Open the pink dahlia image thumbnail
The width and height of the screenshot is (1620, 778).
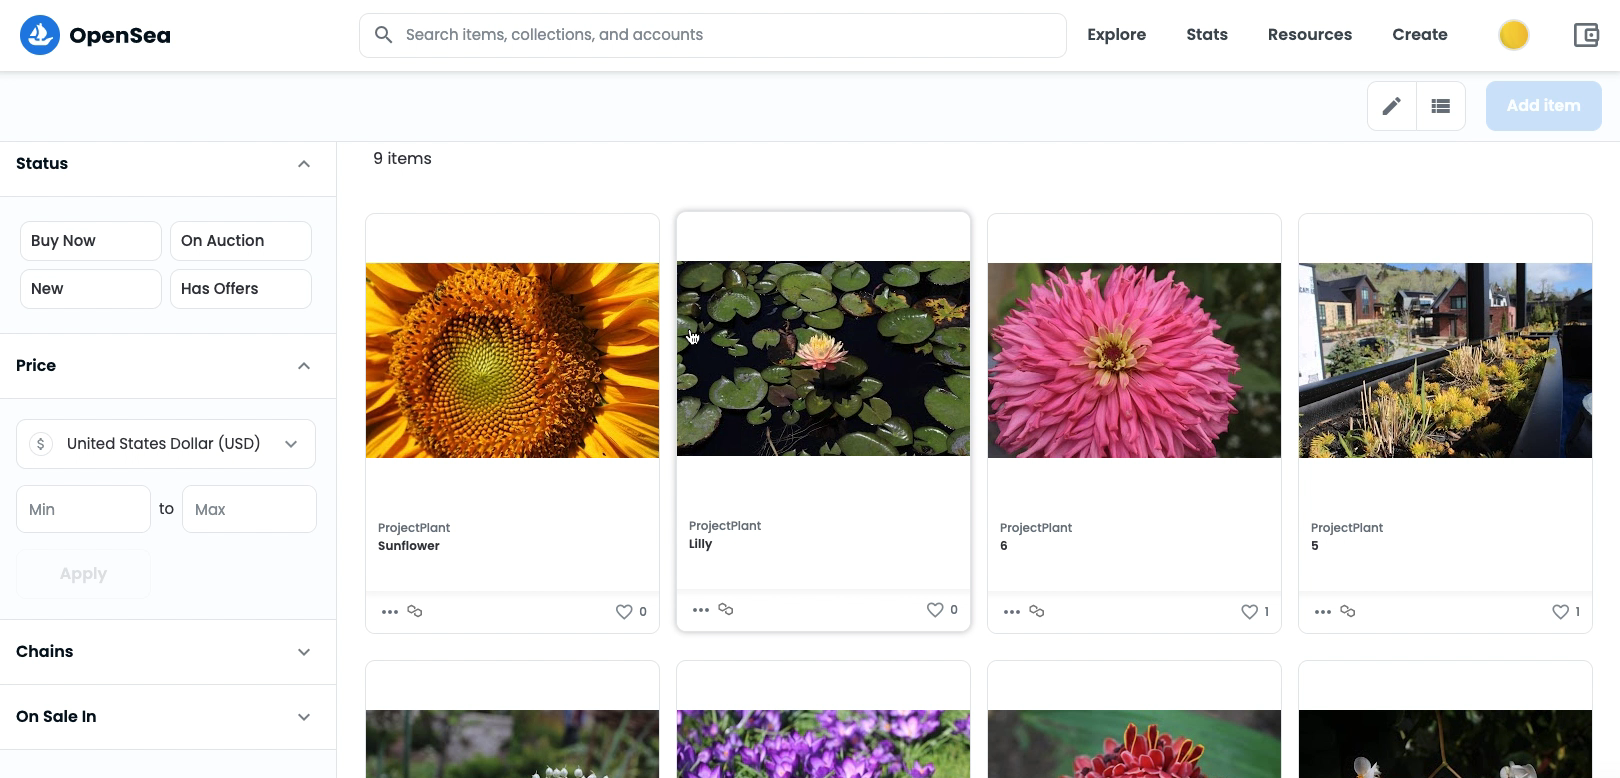click(1134, 361)
